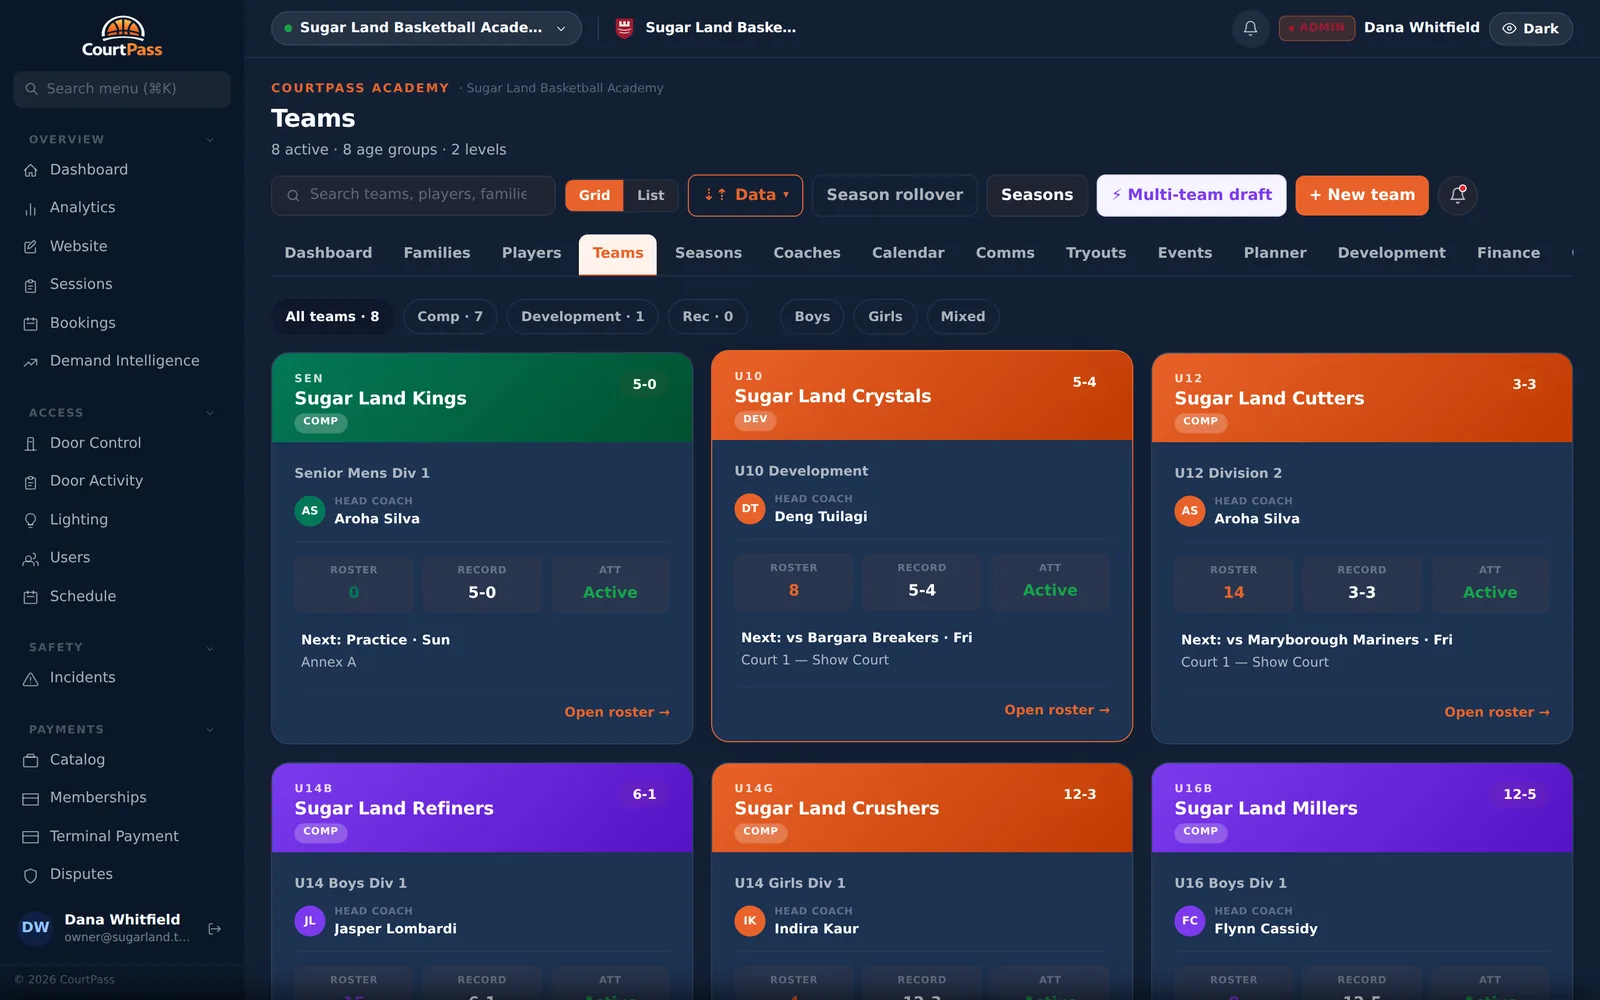
Task: Click "Next: vs Bargara Breakers · Fri" text
Action: point(856,638)
